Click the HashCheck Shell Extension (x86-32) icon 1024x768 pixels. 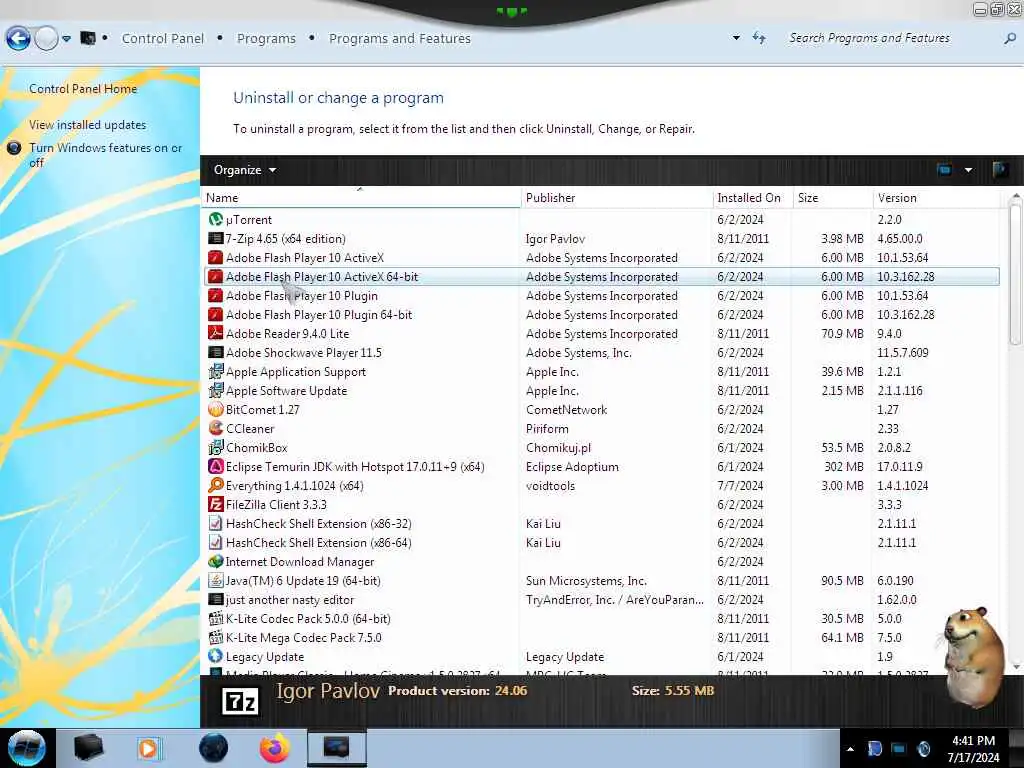click(x=216, y=523)
